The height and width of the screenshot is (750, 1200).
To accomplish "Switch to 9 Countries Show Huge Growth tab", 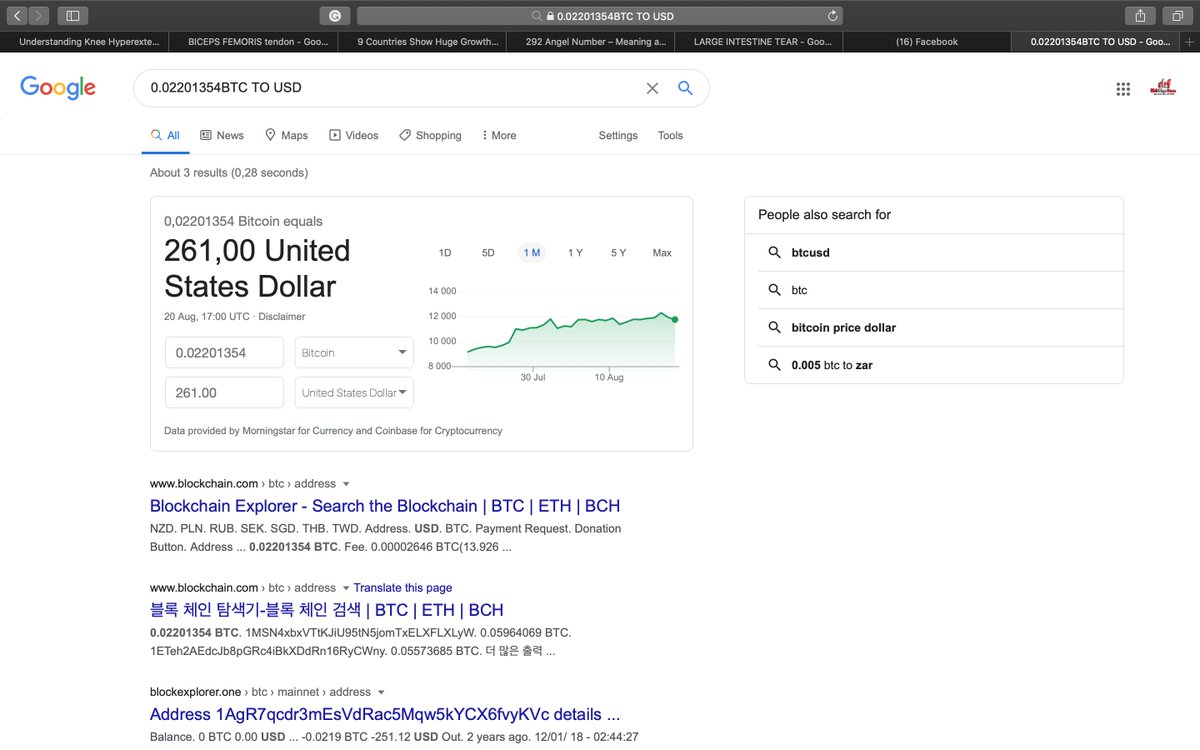I will 423,42.
